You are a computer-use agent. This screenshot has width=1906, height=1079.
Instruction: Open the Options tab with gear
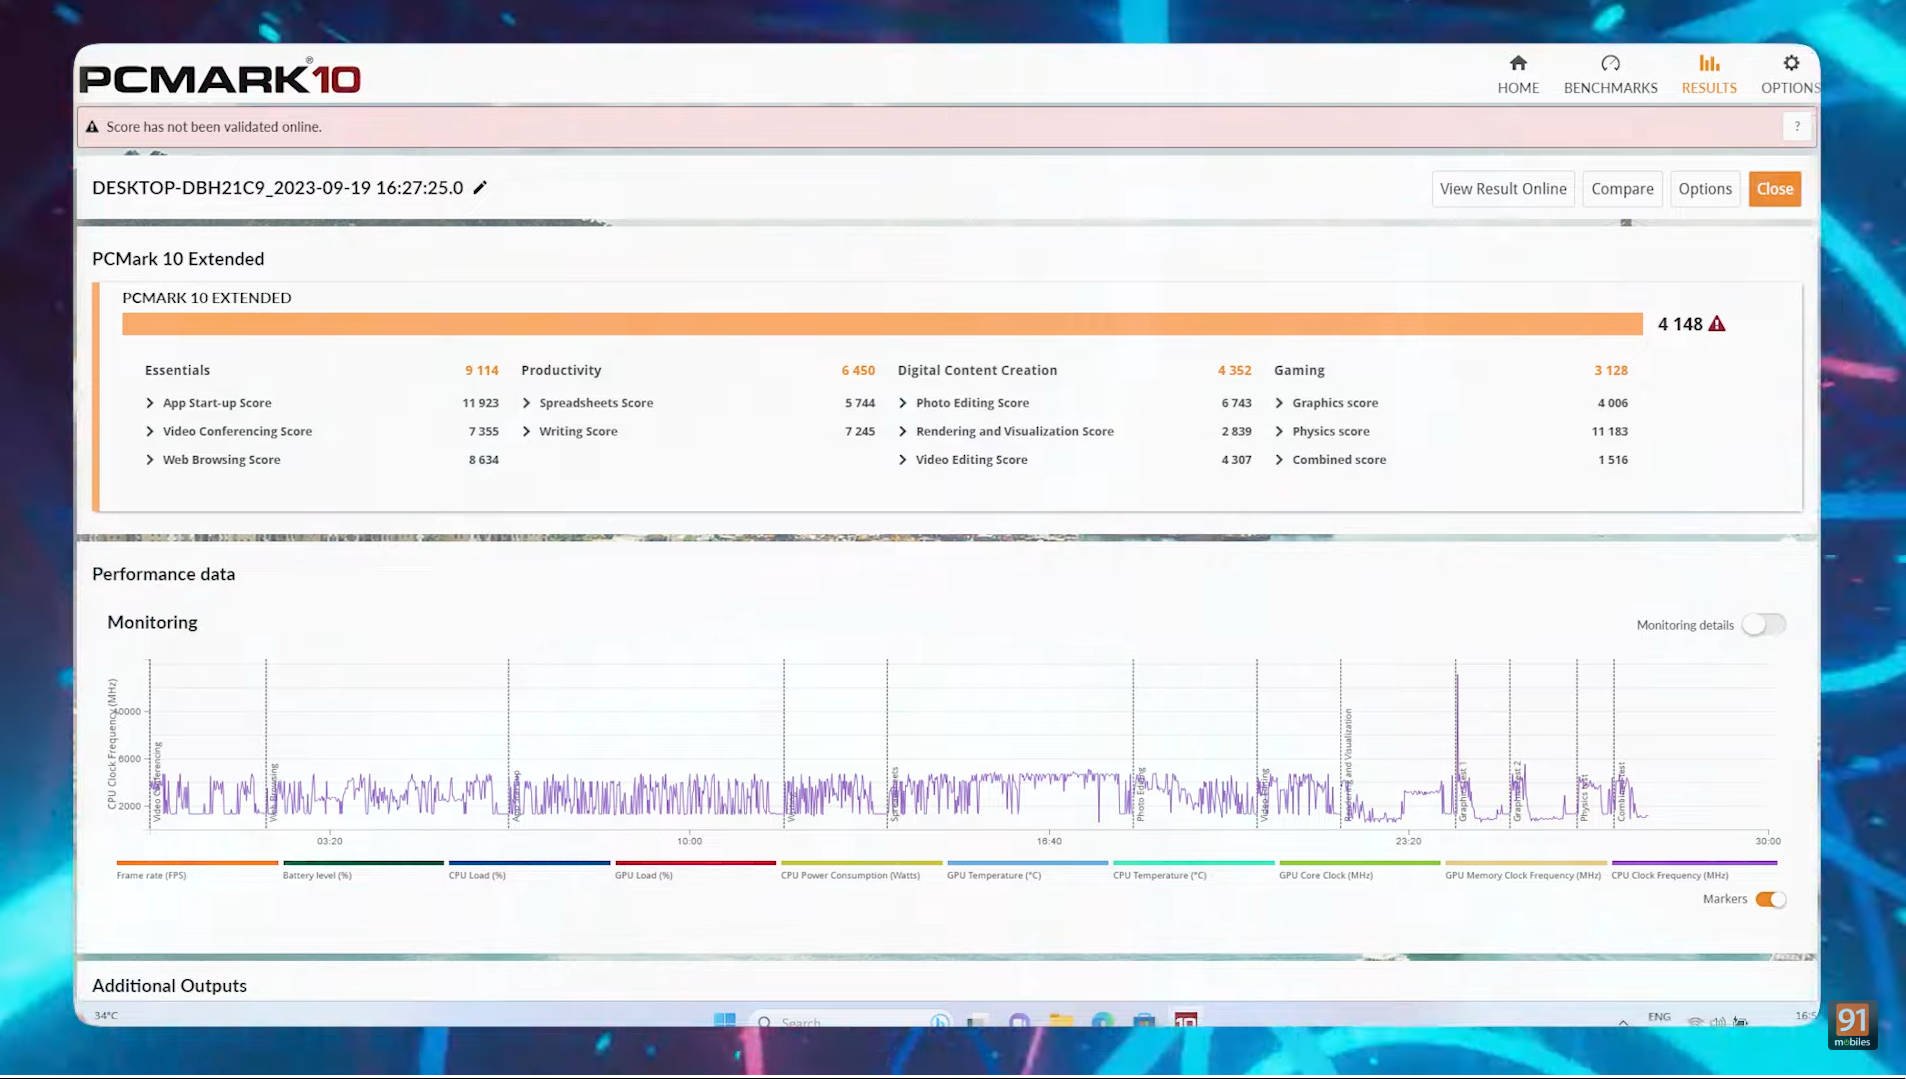point(1790,75)
